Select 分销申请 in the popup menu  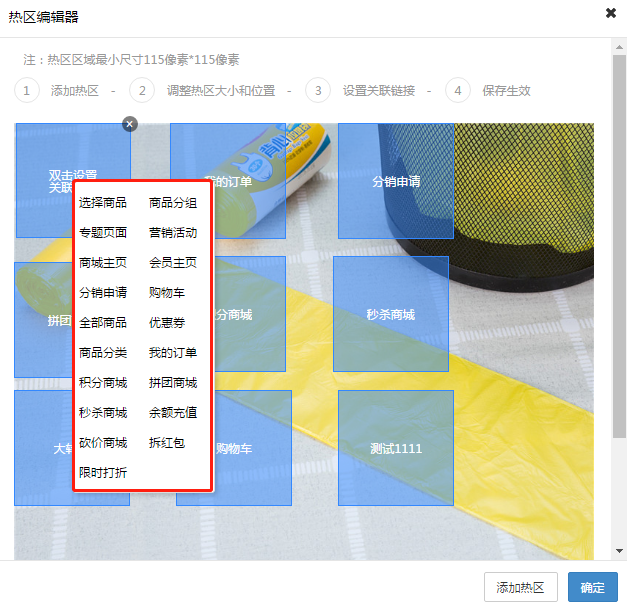[x=103, y=293]
